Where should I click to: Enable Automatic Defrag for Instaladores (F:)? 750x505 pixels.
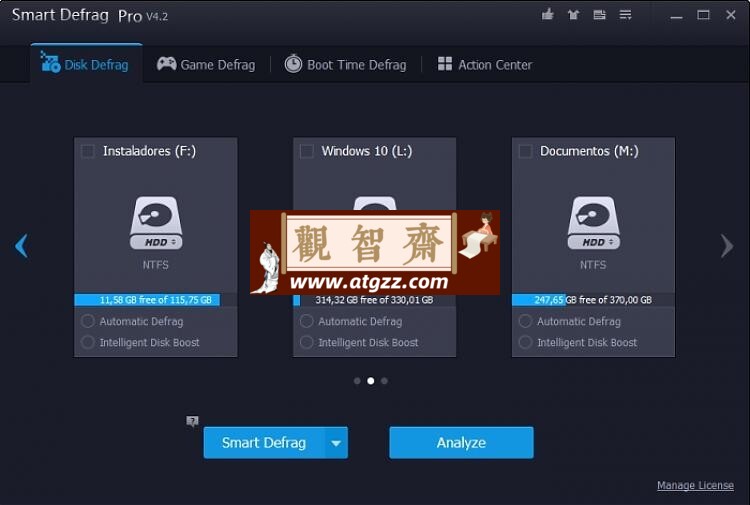pyautogui.click(x=88, y=321)
